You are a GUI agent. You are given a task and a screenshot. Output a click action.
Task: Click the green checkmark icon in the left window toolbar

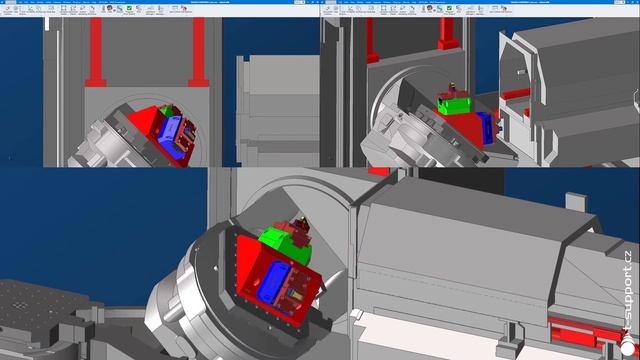click(x=129, y=8)
